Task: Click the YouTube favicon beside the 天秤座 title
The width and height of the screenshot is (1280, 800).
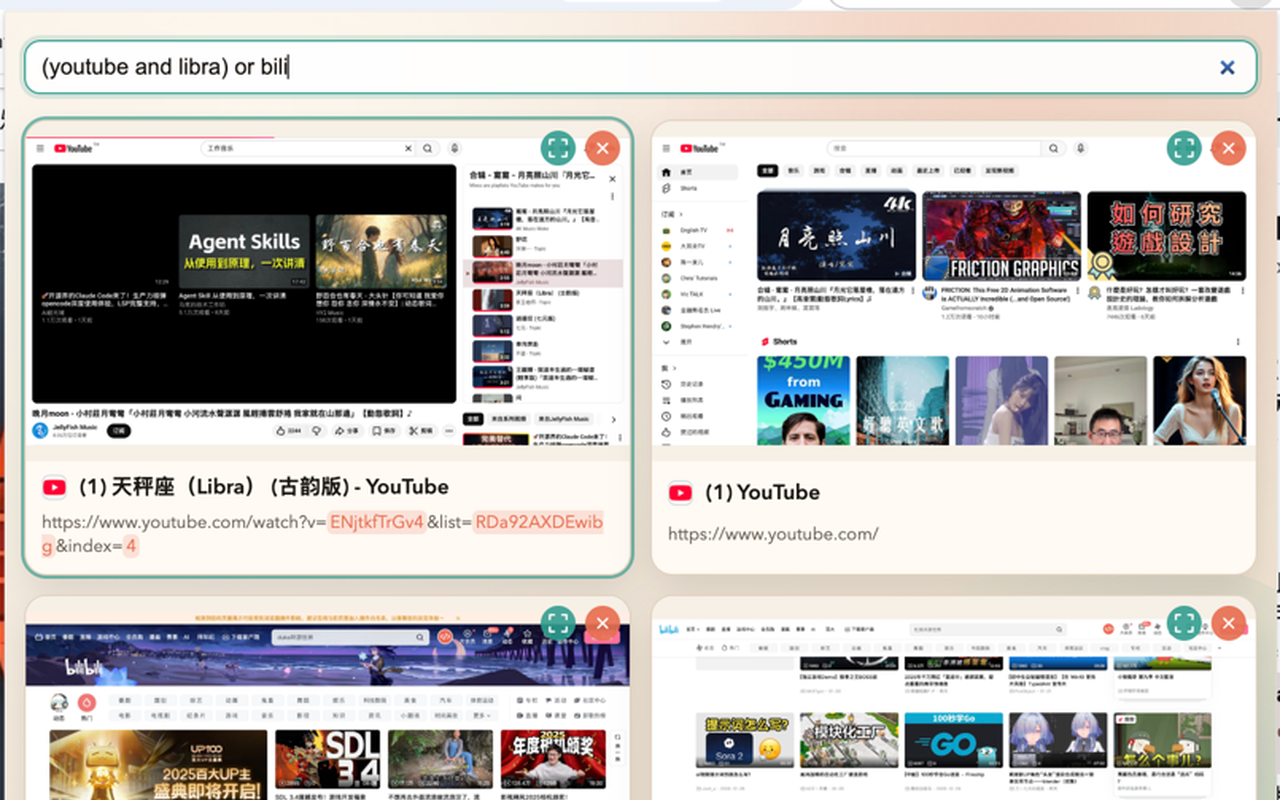Action: 54,487
